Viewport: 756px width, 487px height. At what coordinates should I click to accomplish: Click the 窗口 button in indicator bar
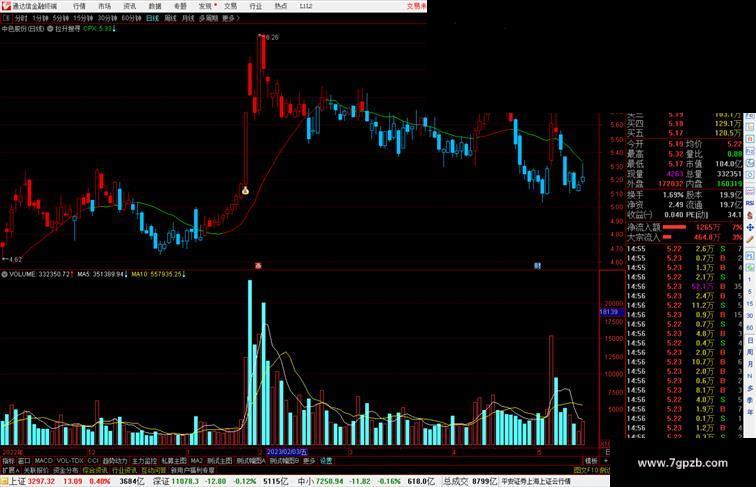(24, 461)
